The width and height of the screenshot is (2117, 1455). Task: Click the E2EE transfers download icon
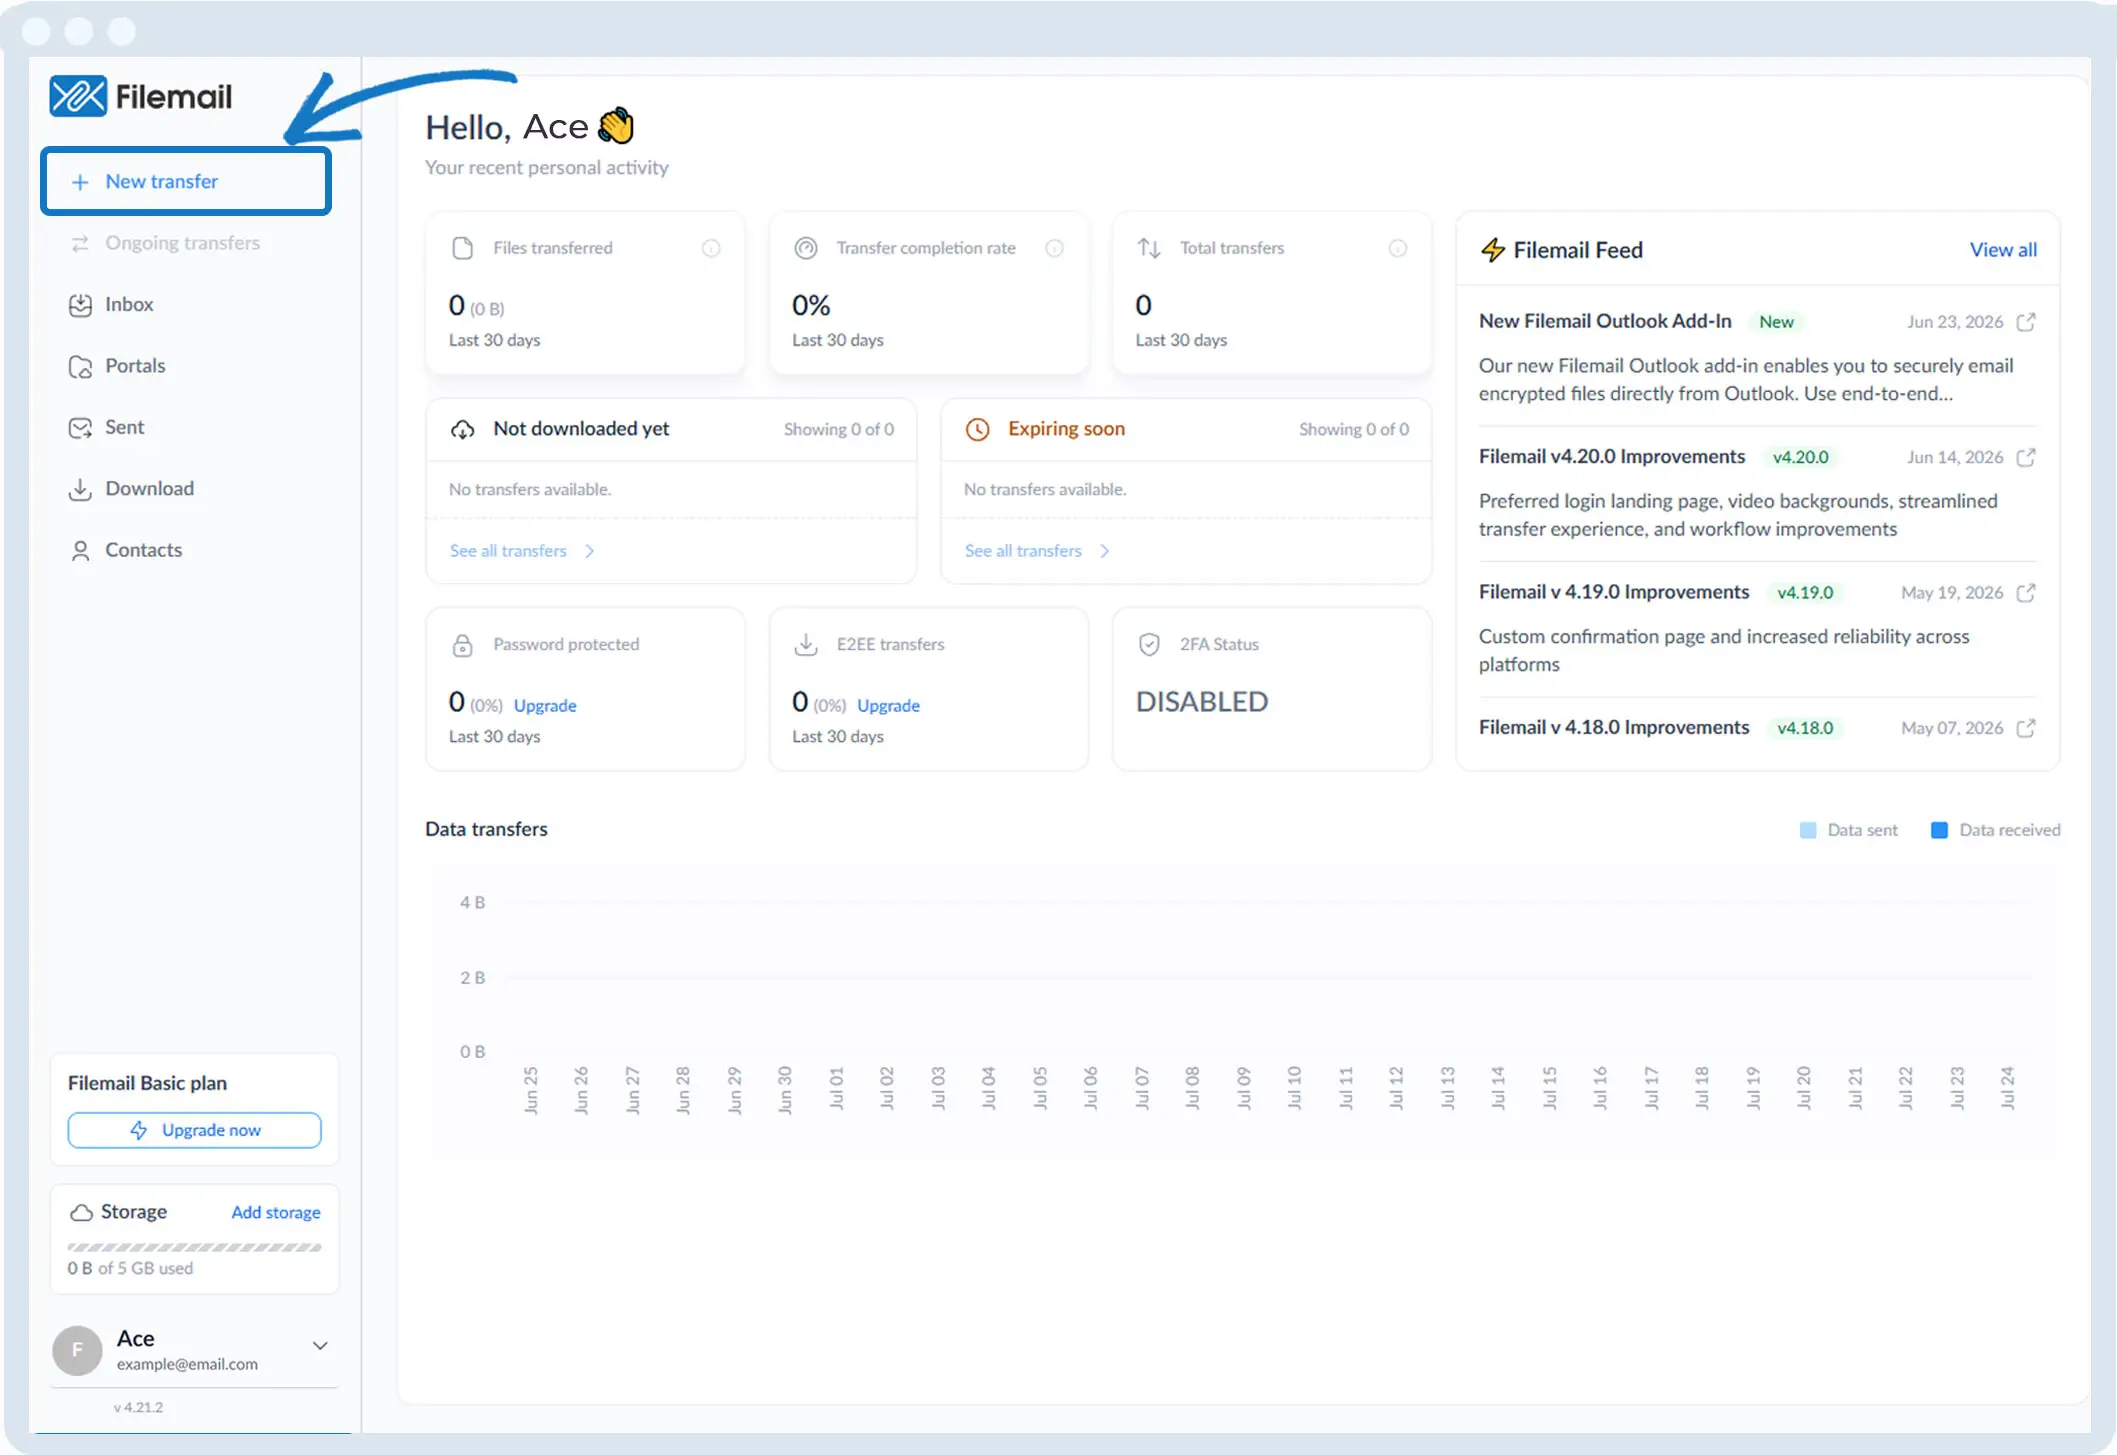tap(806, 645)
